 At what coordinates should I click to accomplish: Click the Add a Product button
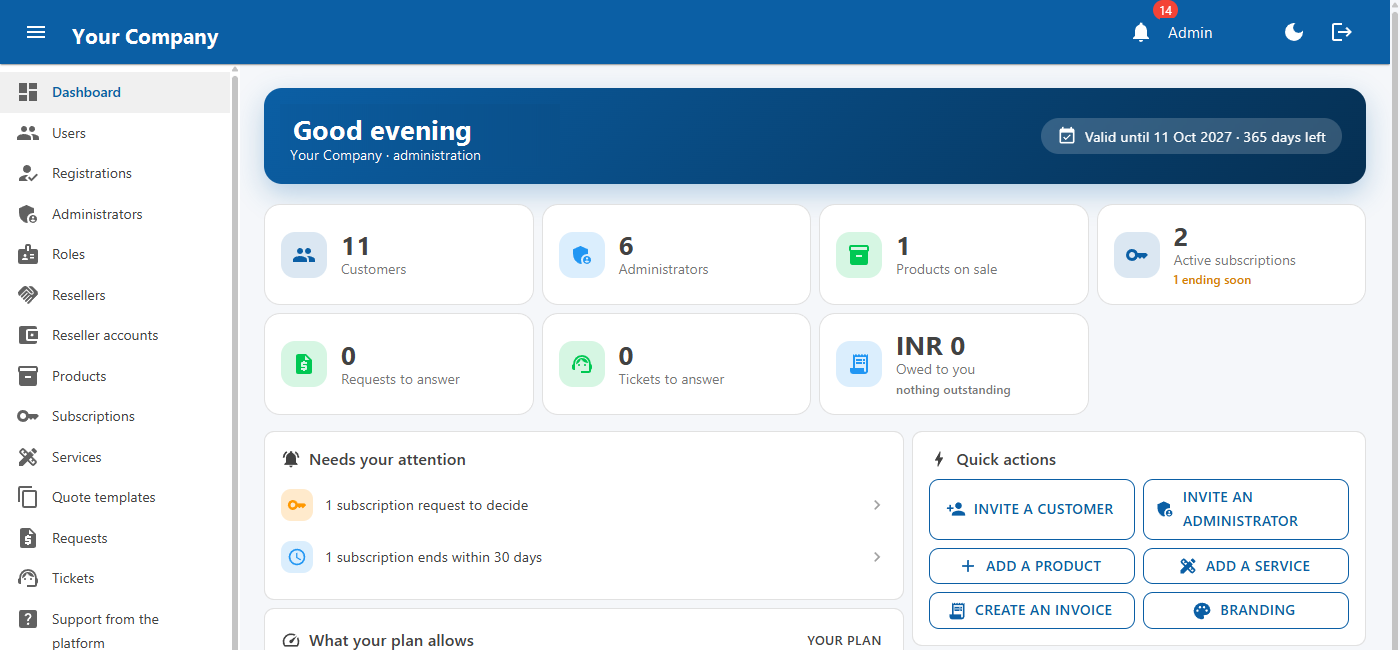[x=1032, y=566]
